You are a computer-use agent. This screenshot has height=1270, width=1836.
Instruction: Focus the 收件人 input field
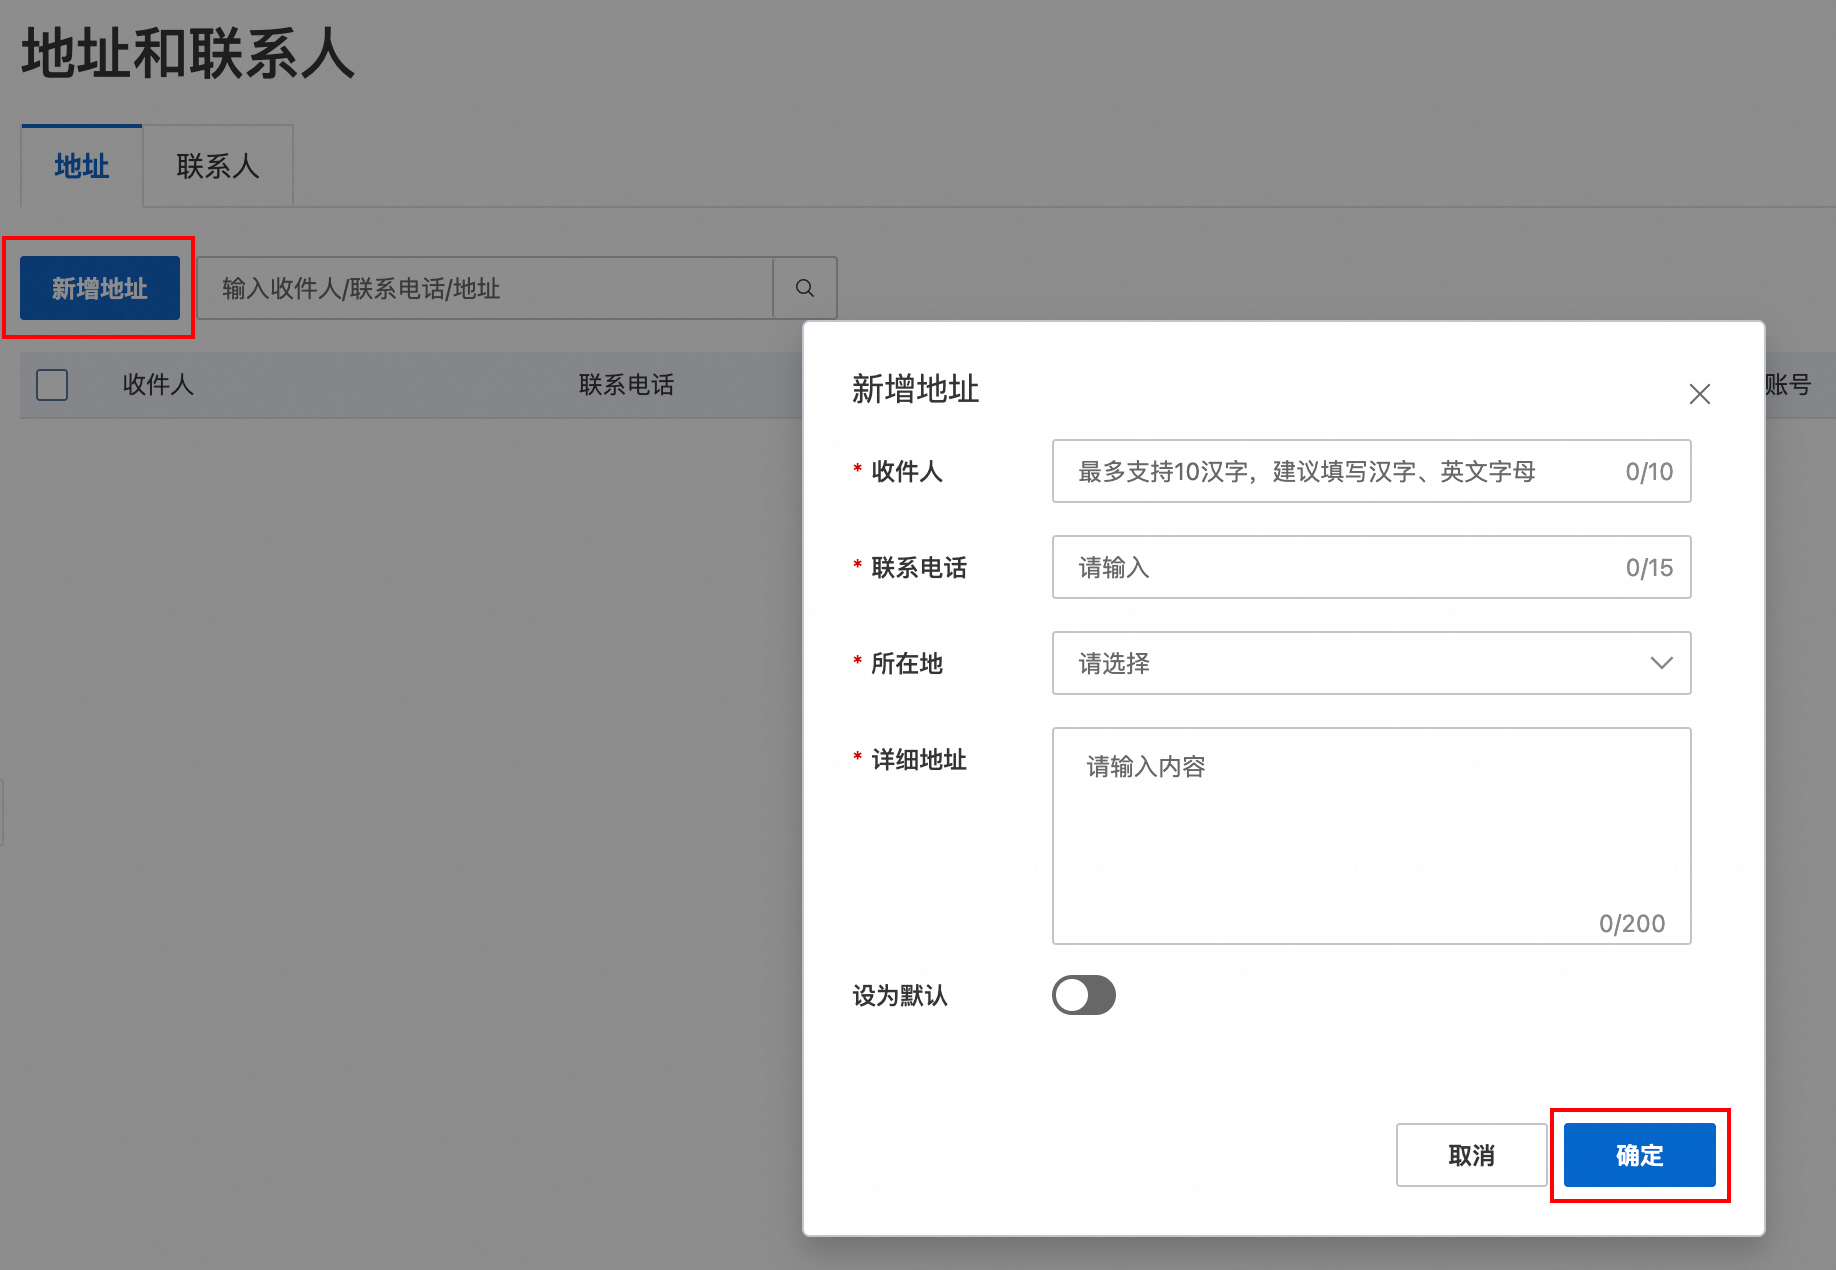point(1371,471)
